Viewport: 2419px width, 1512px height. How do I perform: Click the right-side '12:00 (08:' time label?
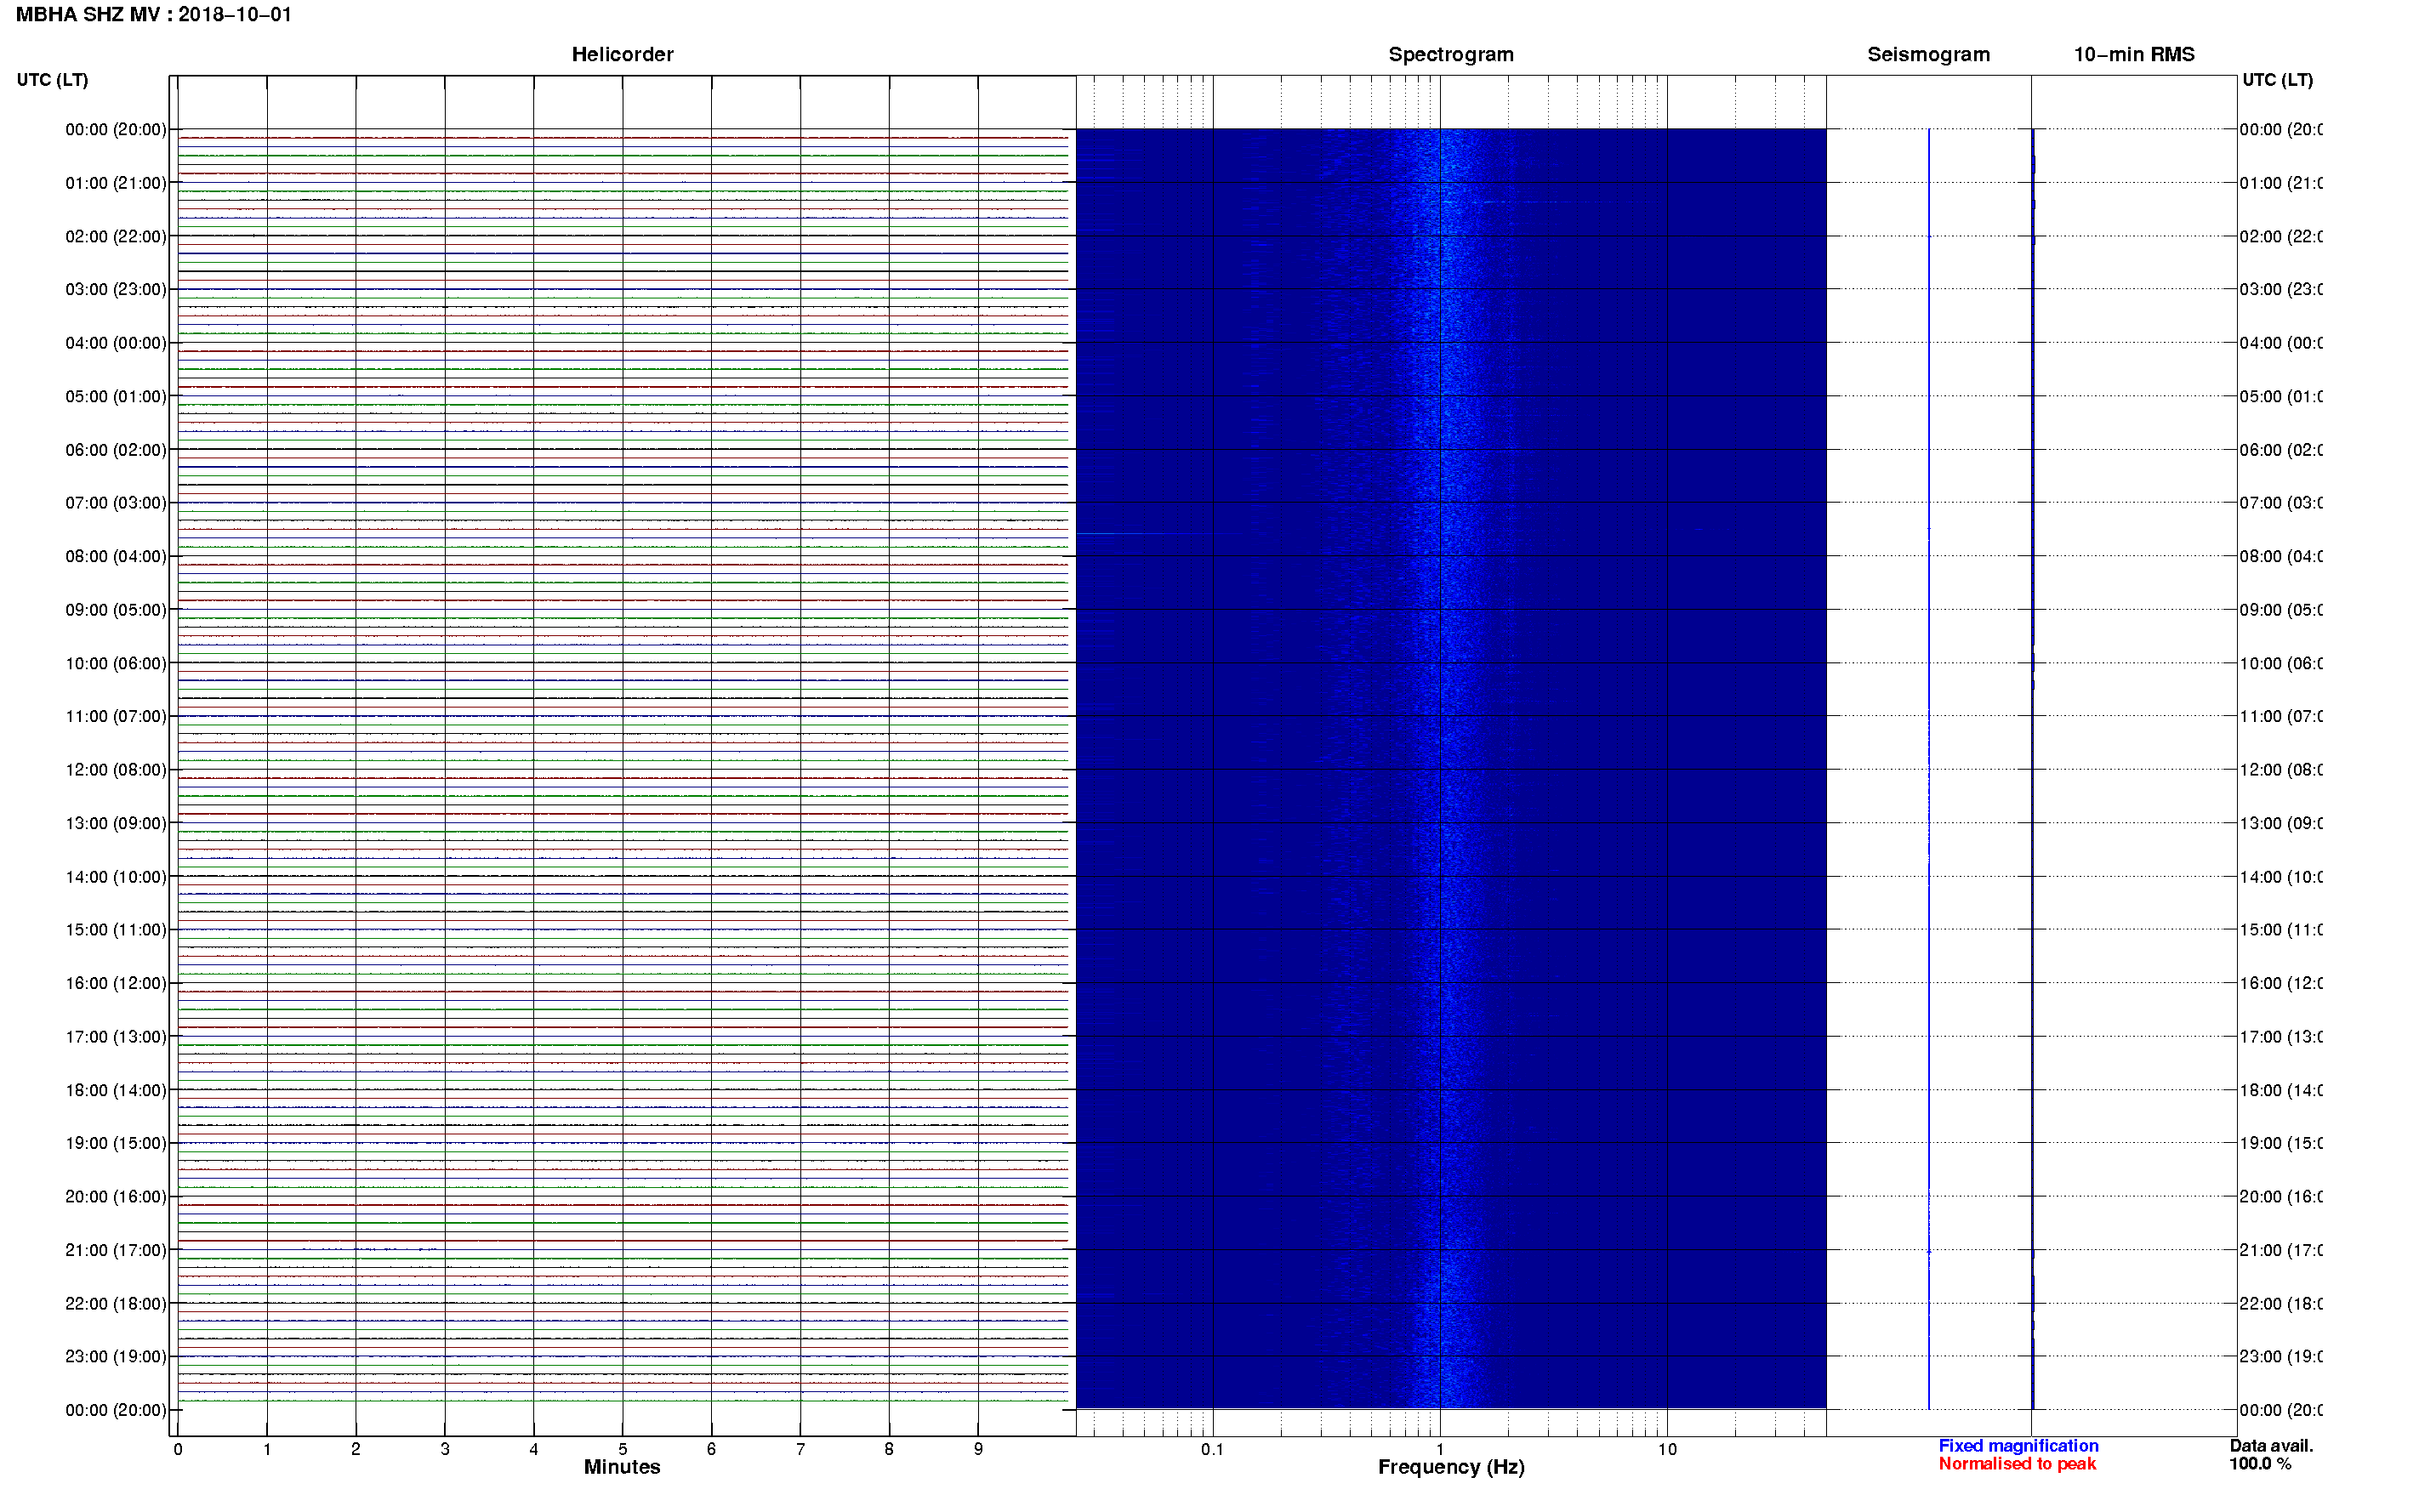[2280, 770]
